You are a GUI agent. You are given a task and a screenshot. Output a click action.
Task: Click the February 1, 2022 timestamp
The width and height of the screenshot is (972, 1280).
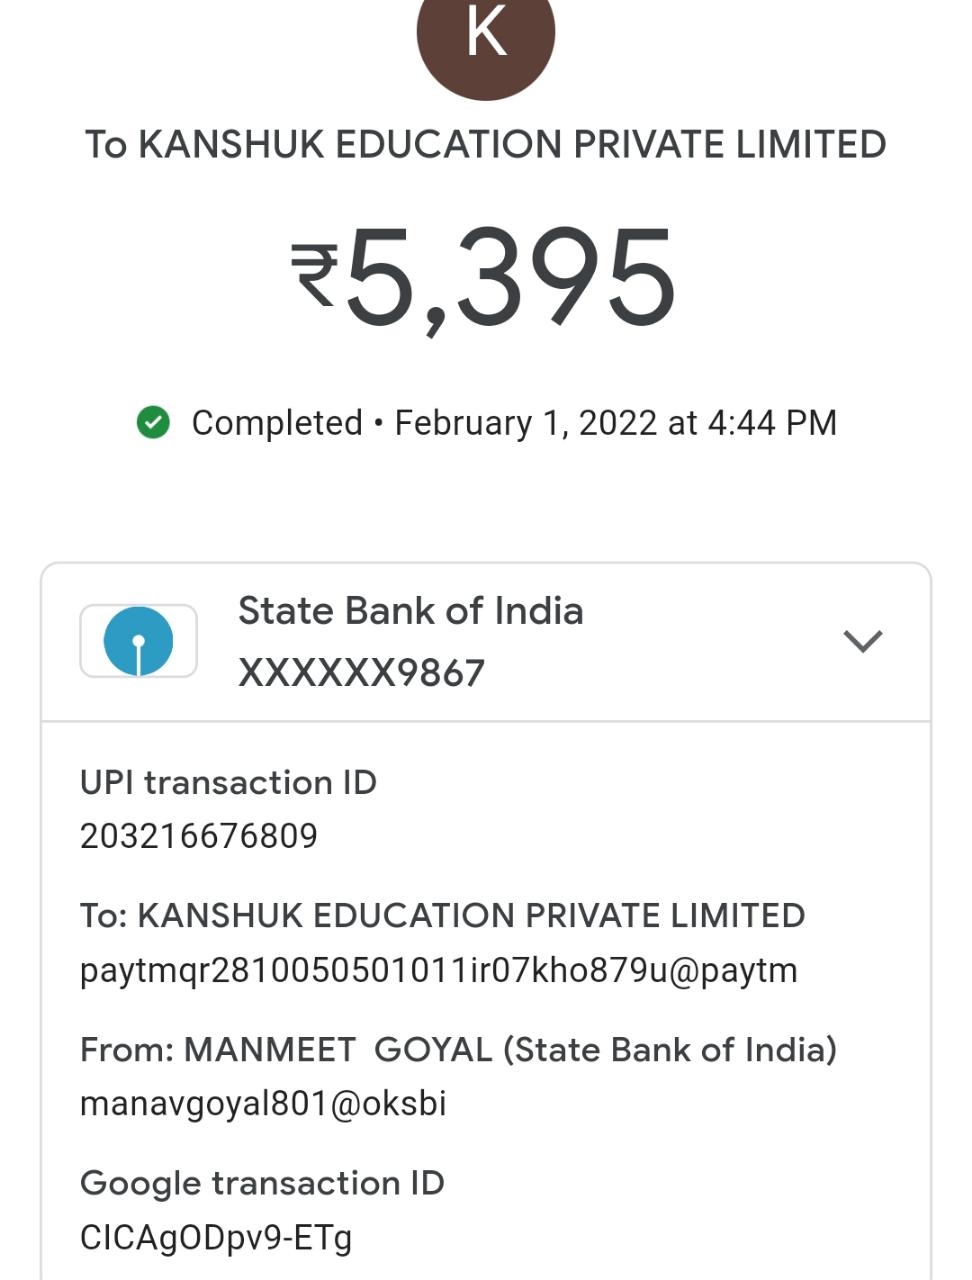click(x=530, y=423)
